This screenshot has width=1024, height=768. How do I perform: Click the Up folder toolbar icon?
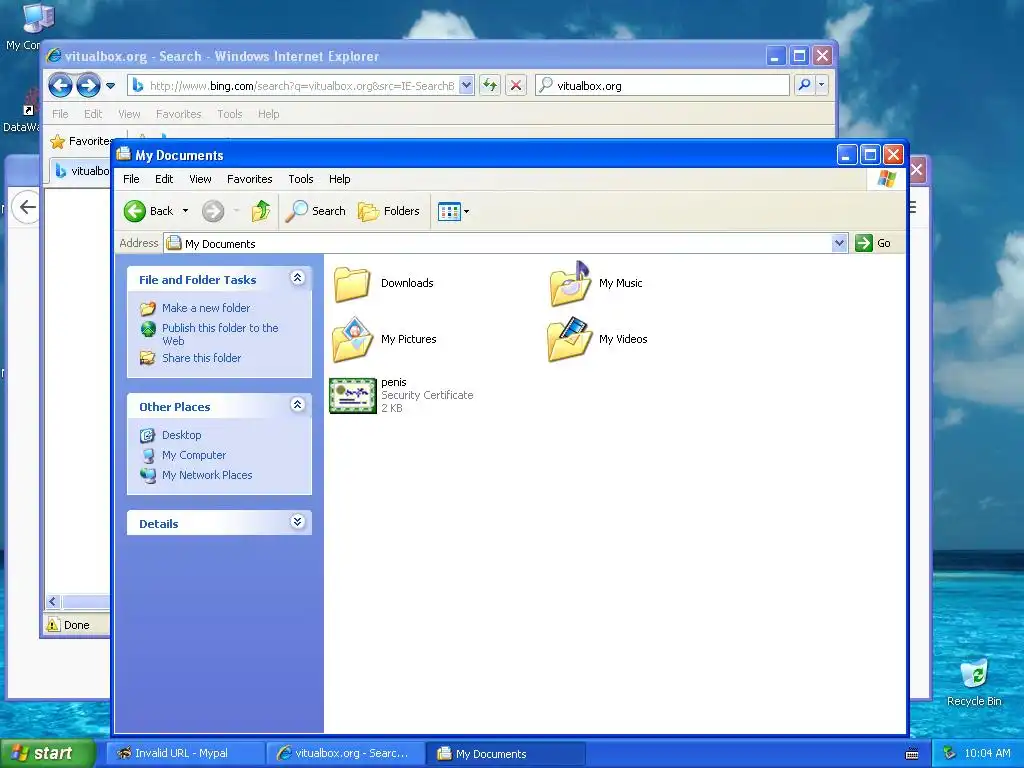pyautogui.click(x=261, y=211)
